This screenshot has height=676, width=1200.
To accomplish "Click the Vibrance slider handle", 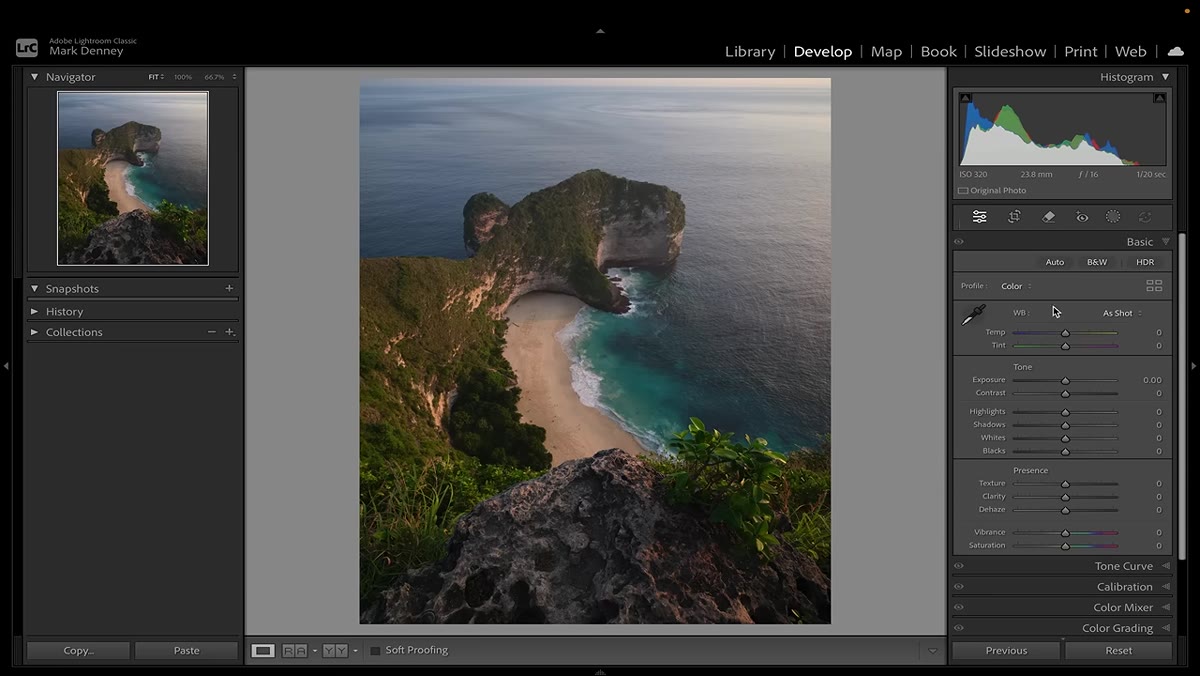I will point(1065,533).
